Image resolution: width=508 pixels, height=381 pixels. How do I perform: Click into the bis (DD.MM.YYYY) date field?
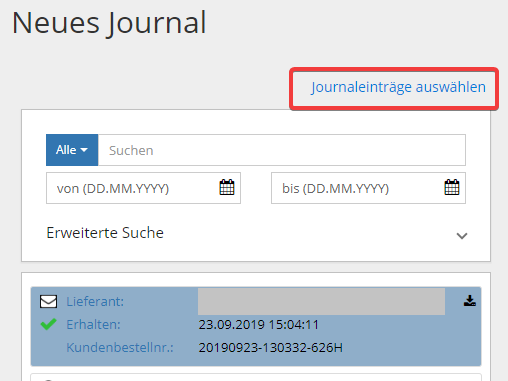368,188
